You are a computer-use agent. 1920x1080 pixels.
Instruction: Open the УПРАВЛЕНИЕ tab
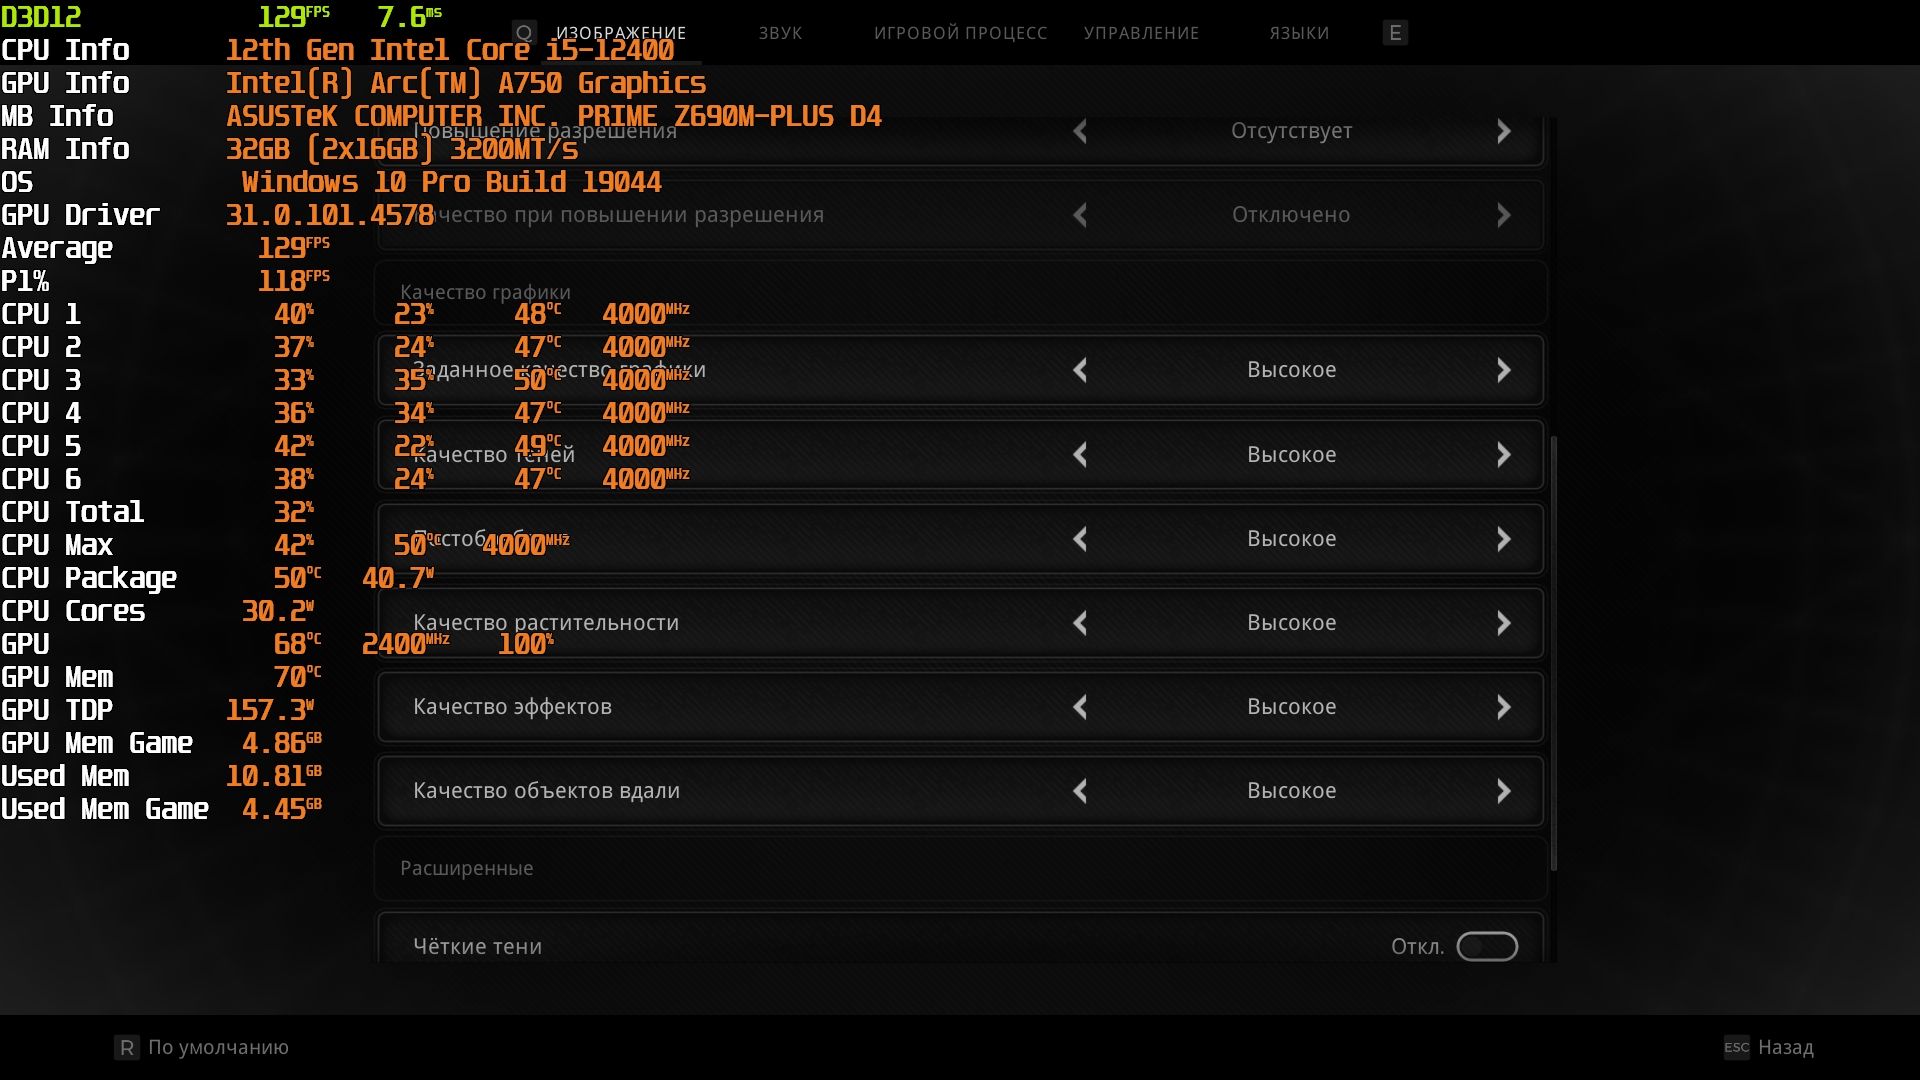click(1141, 33)
